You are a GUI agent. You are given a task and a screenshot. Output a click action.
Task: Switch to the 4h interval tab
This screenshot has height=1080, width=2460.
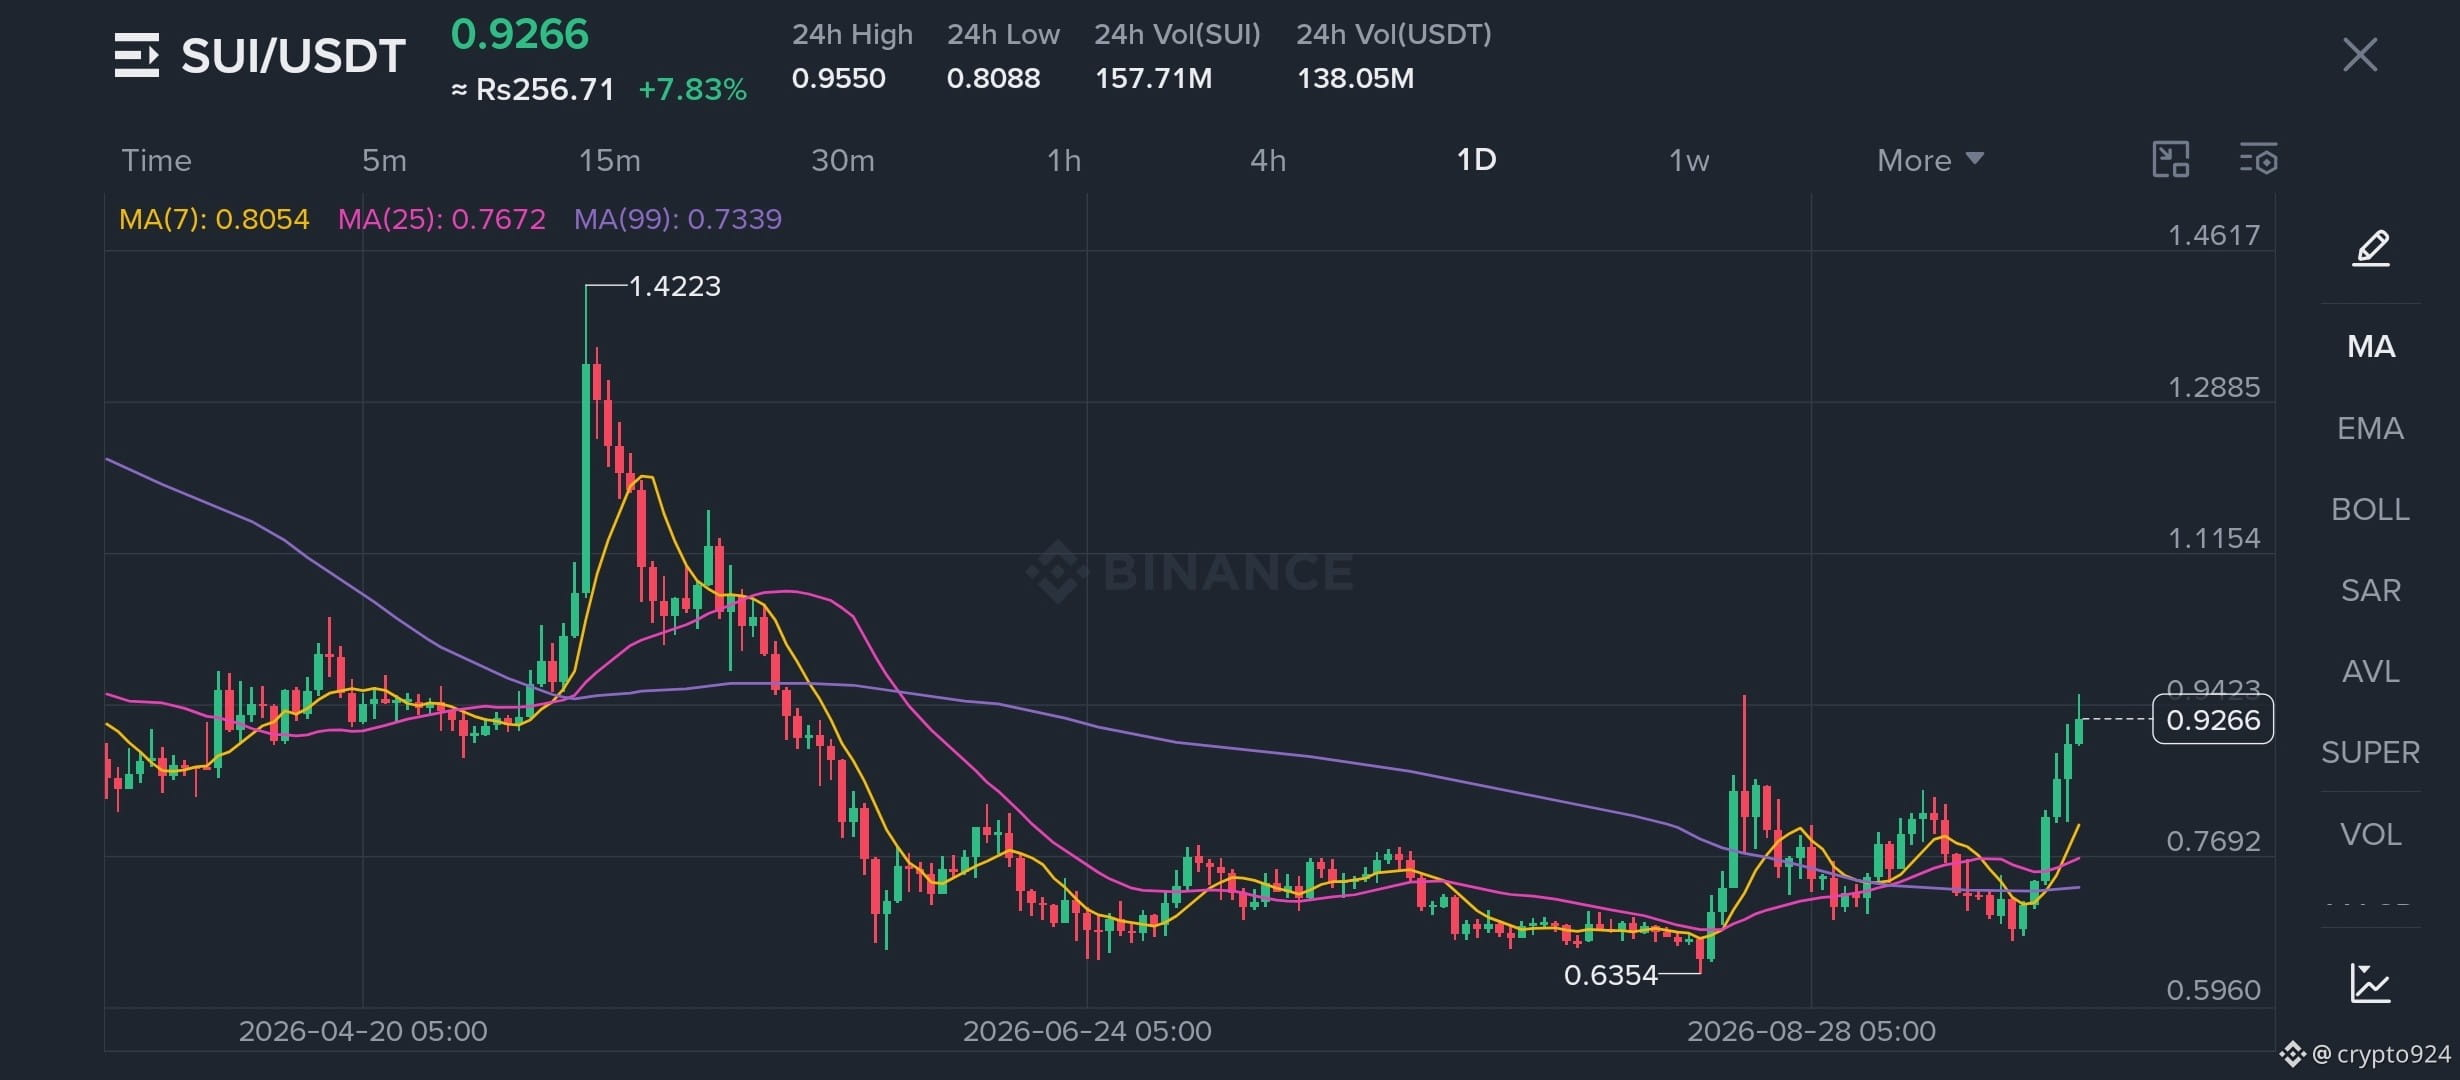(1268, 160)
